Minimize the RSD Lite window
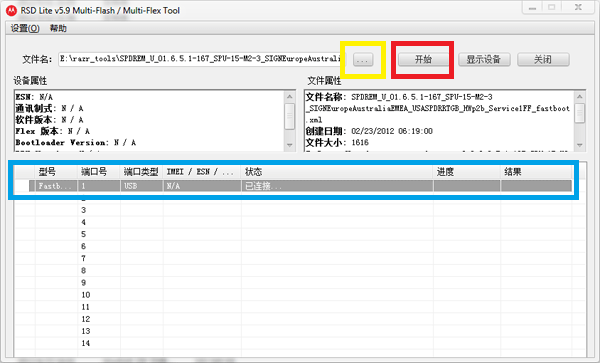Image resolution: width=600 pixels, height=363 pixels. pyautogui.click(x=532, y=8)
